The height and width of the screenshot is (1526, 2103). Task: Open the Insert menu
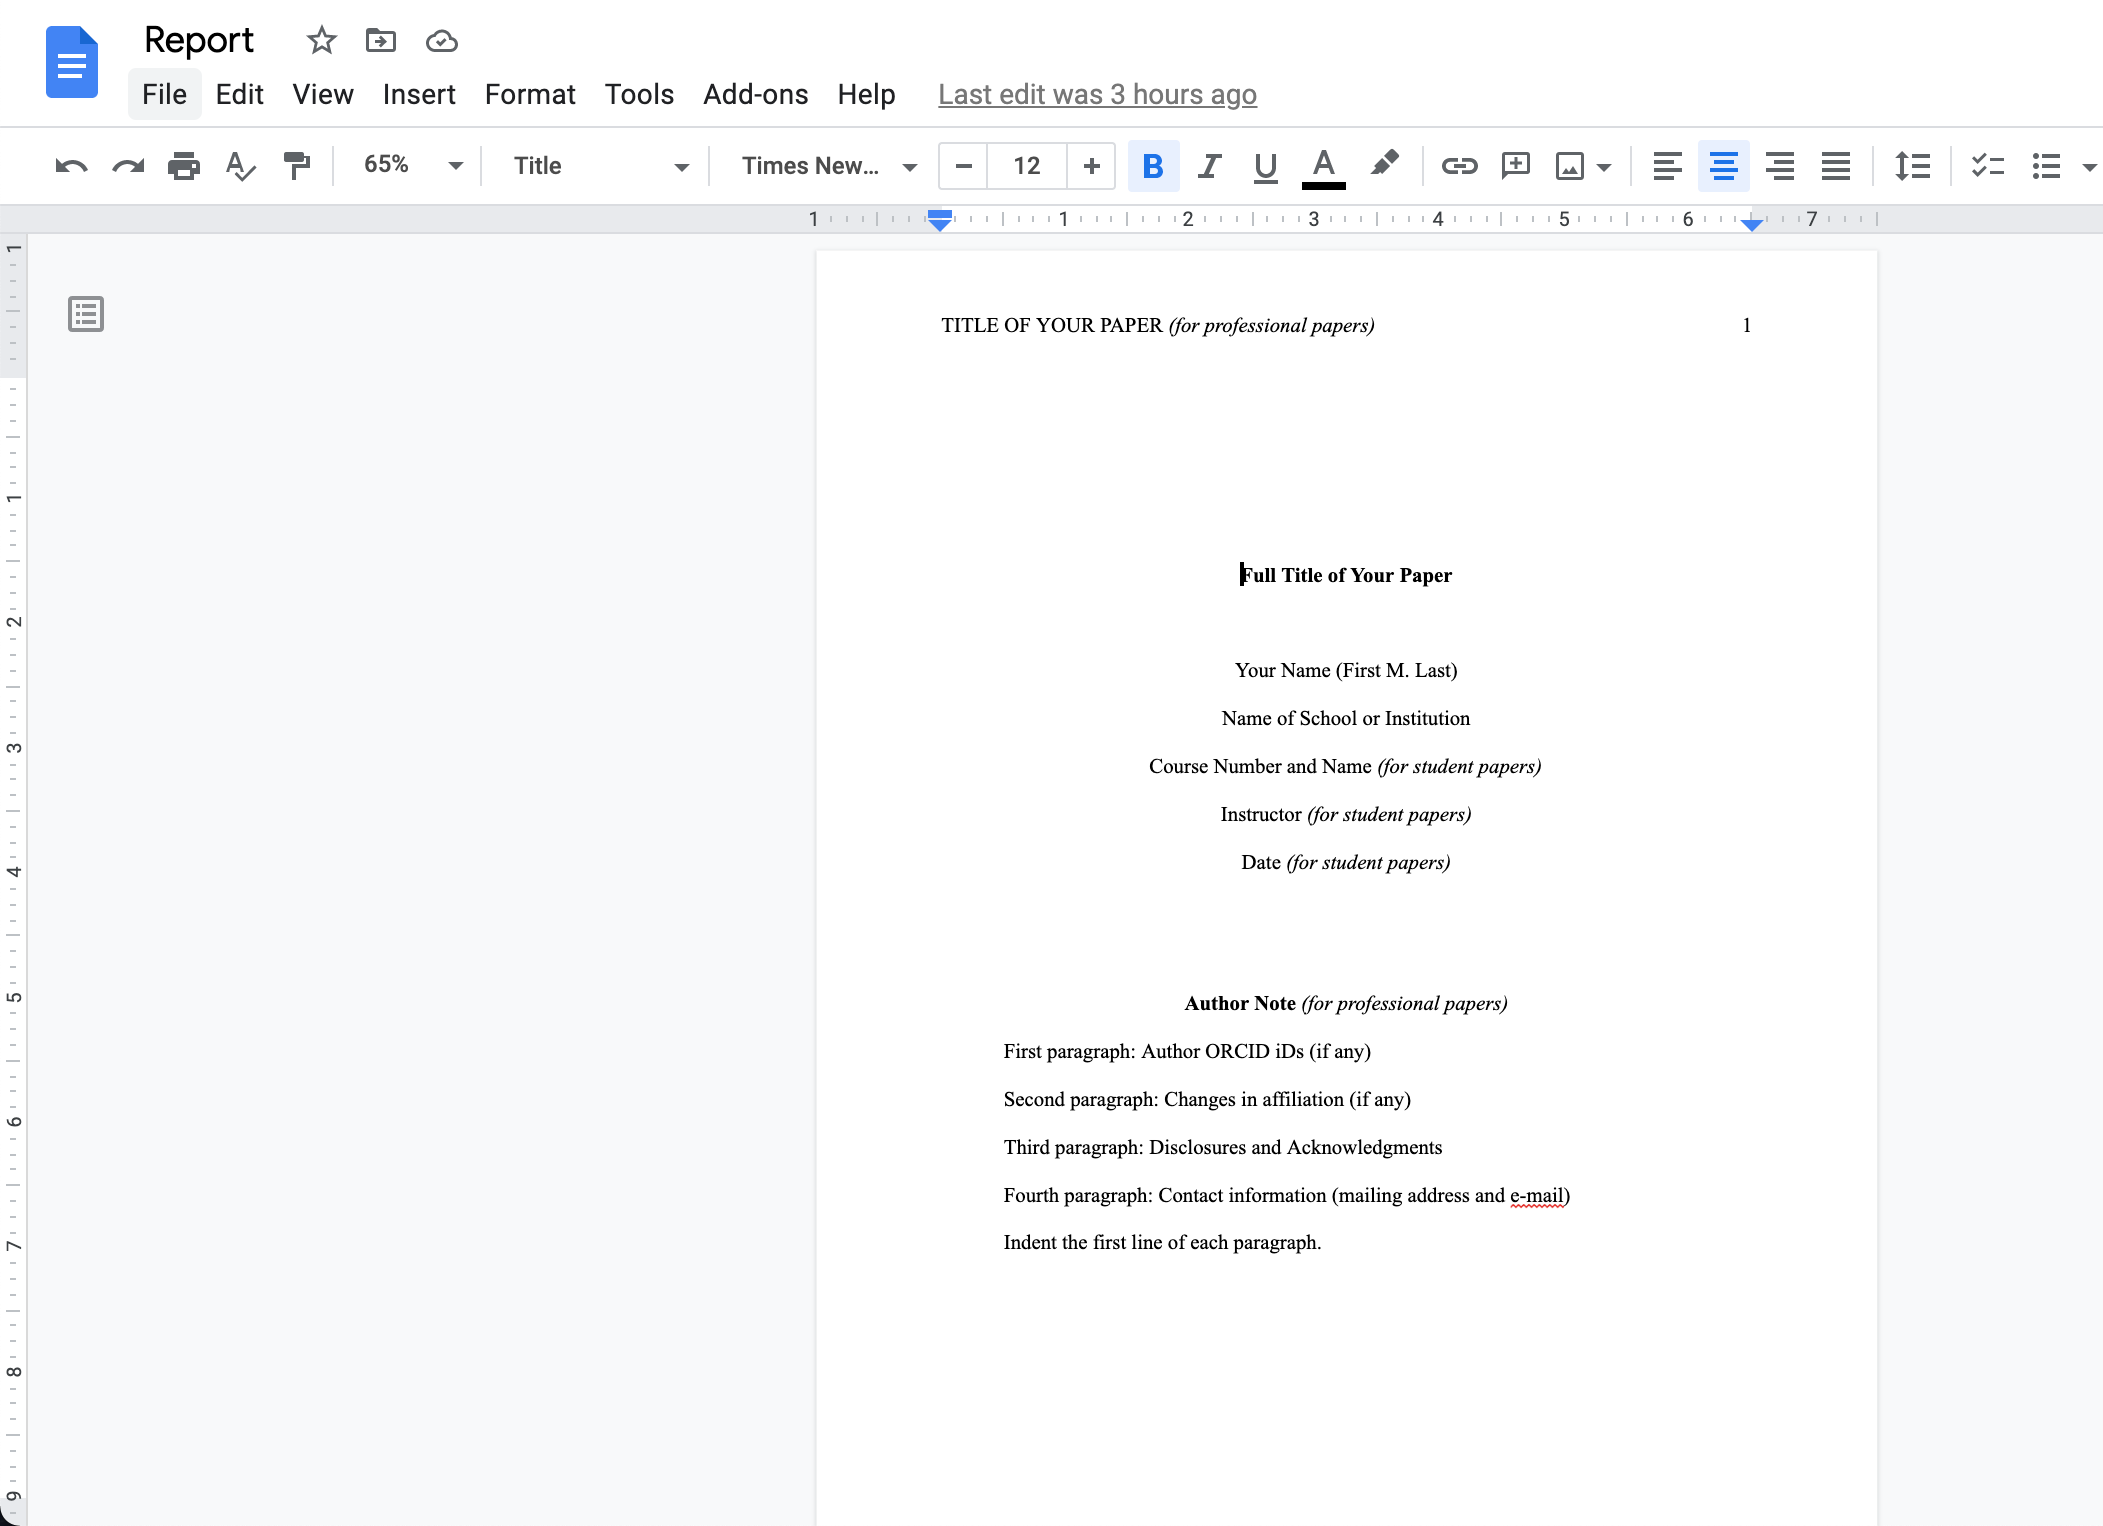pos(416,93)
